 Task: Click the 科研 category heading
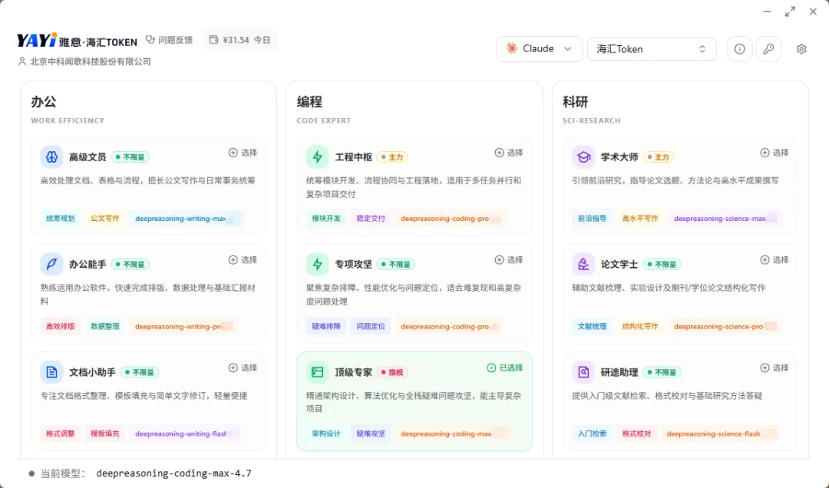pos(575,102)
